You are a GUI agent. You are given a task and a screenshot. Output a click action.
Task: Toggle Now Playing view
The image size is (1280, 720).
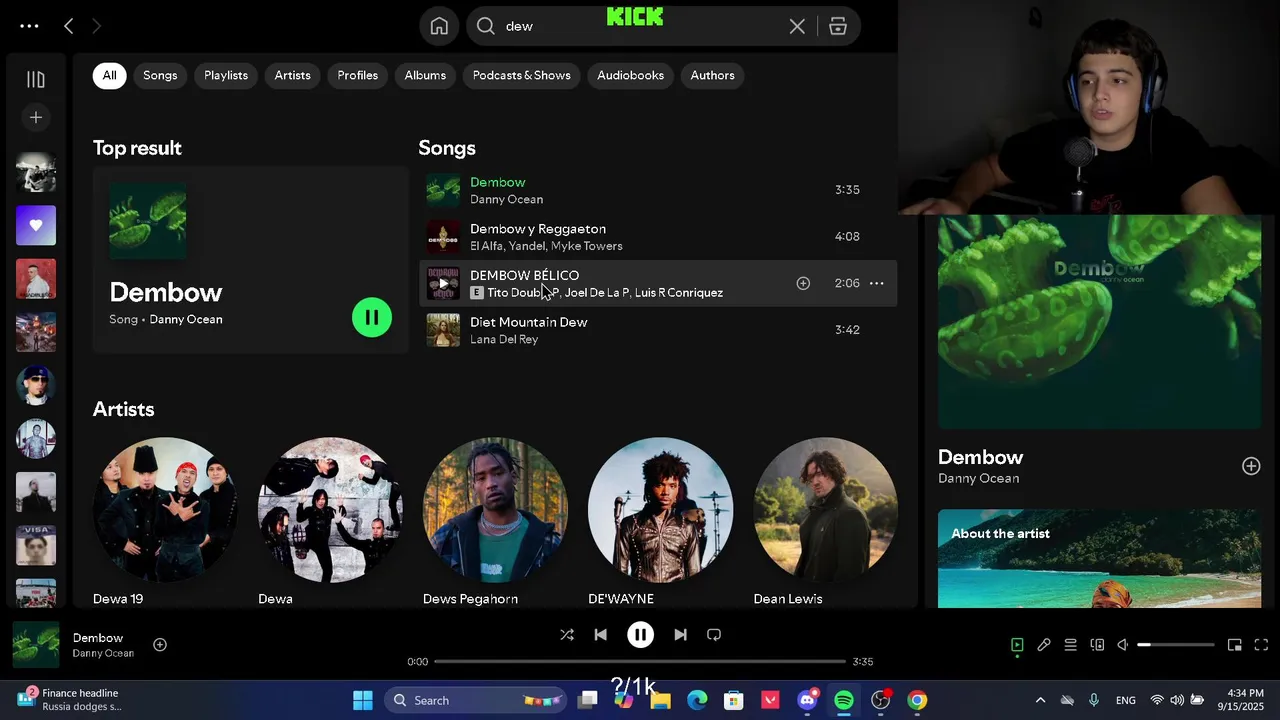point(1017,645)
